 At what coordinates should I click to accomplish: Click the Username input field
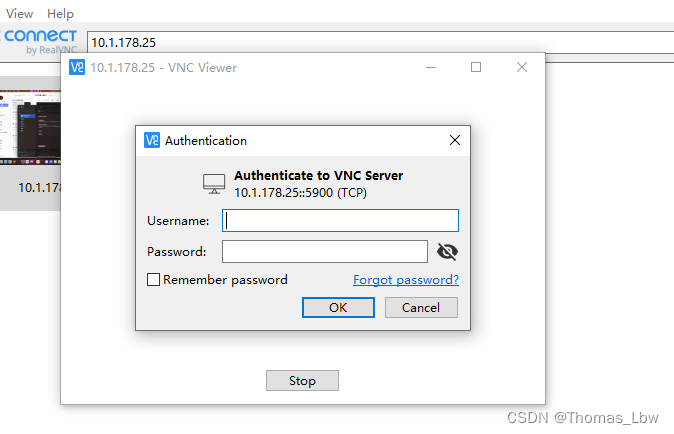[340, 220]
